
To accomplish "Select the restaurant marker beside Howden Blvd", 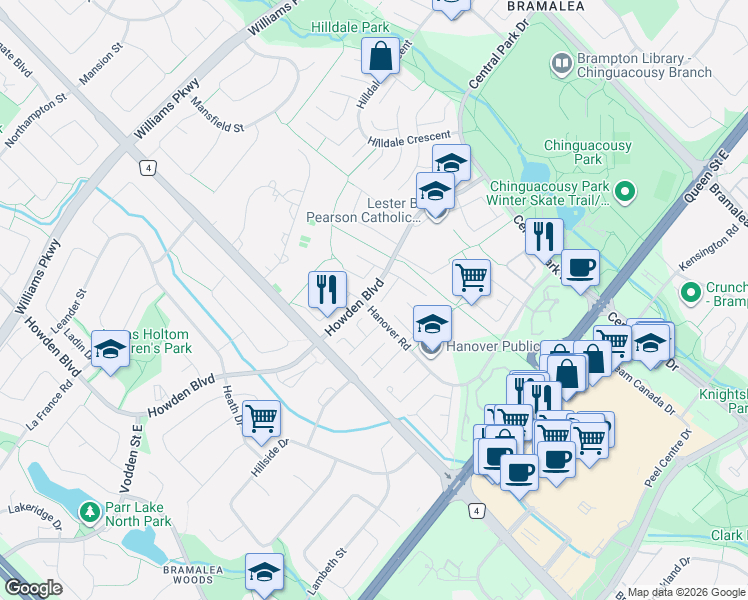I will point(327,290).
